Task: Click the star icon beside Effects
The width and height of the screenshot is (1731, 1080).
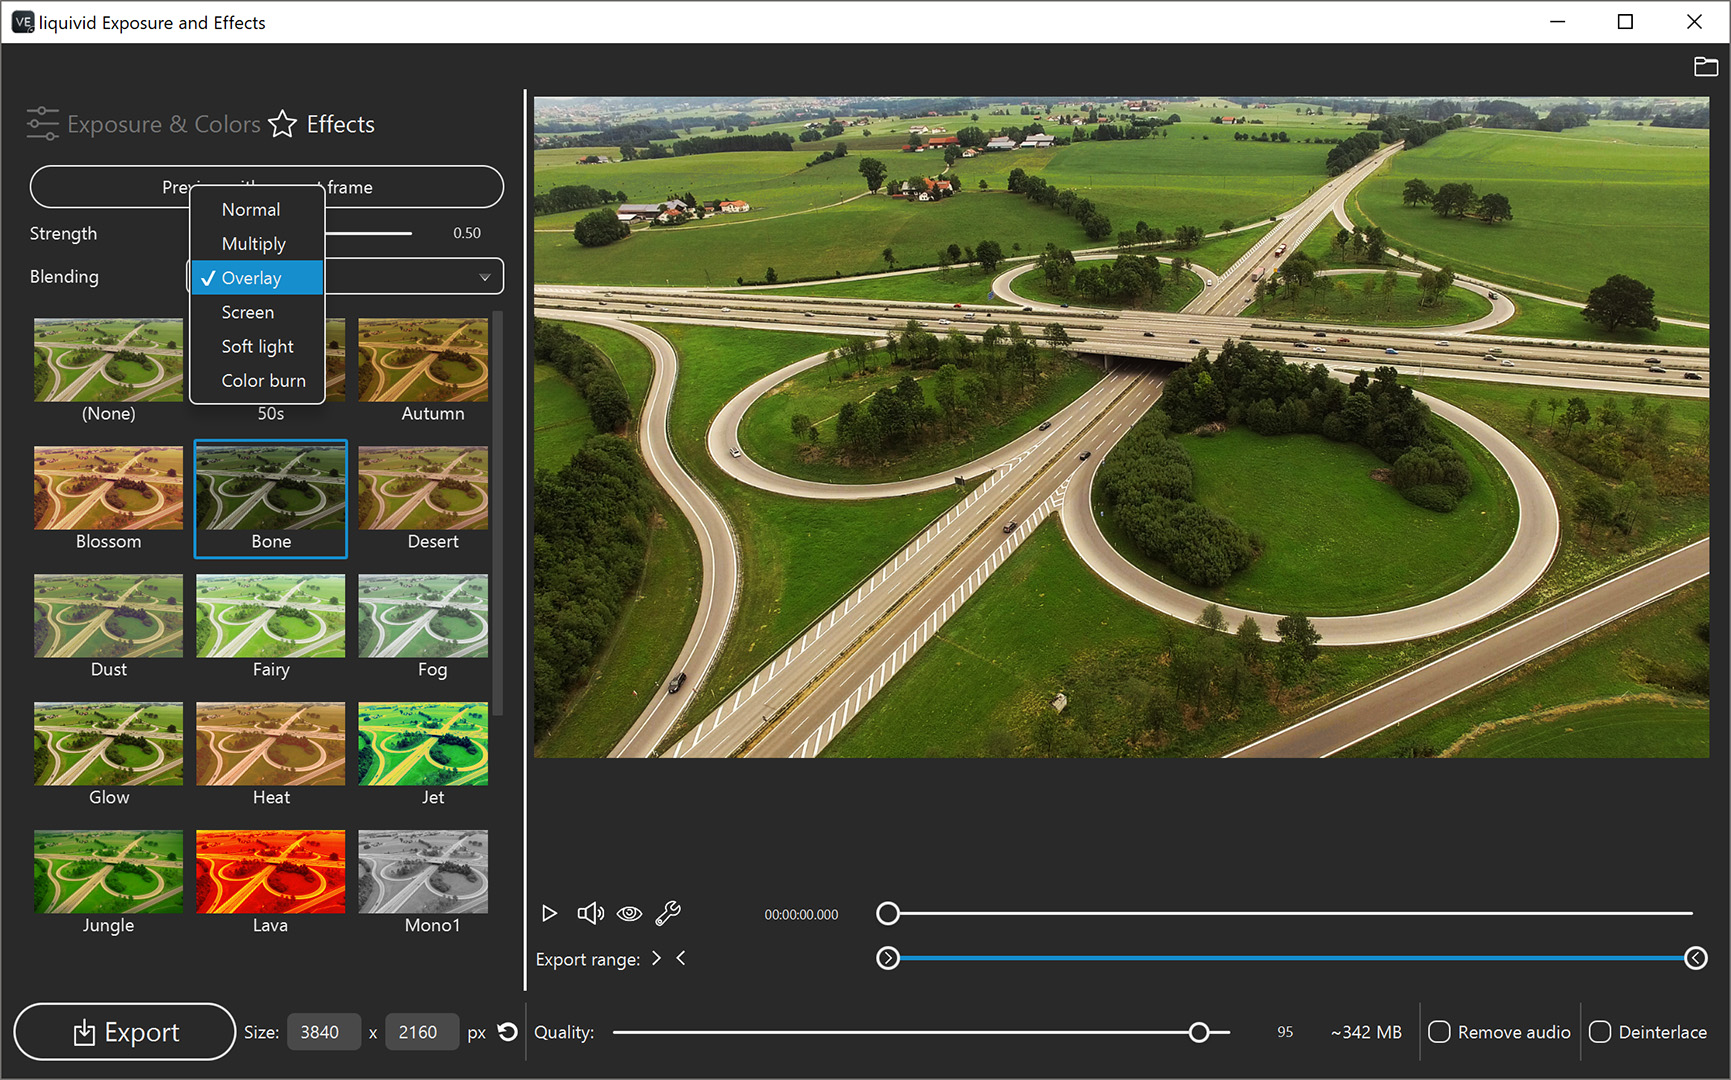Action: coord(282,124)
